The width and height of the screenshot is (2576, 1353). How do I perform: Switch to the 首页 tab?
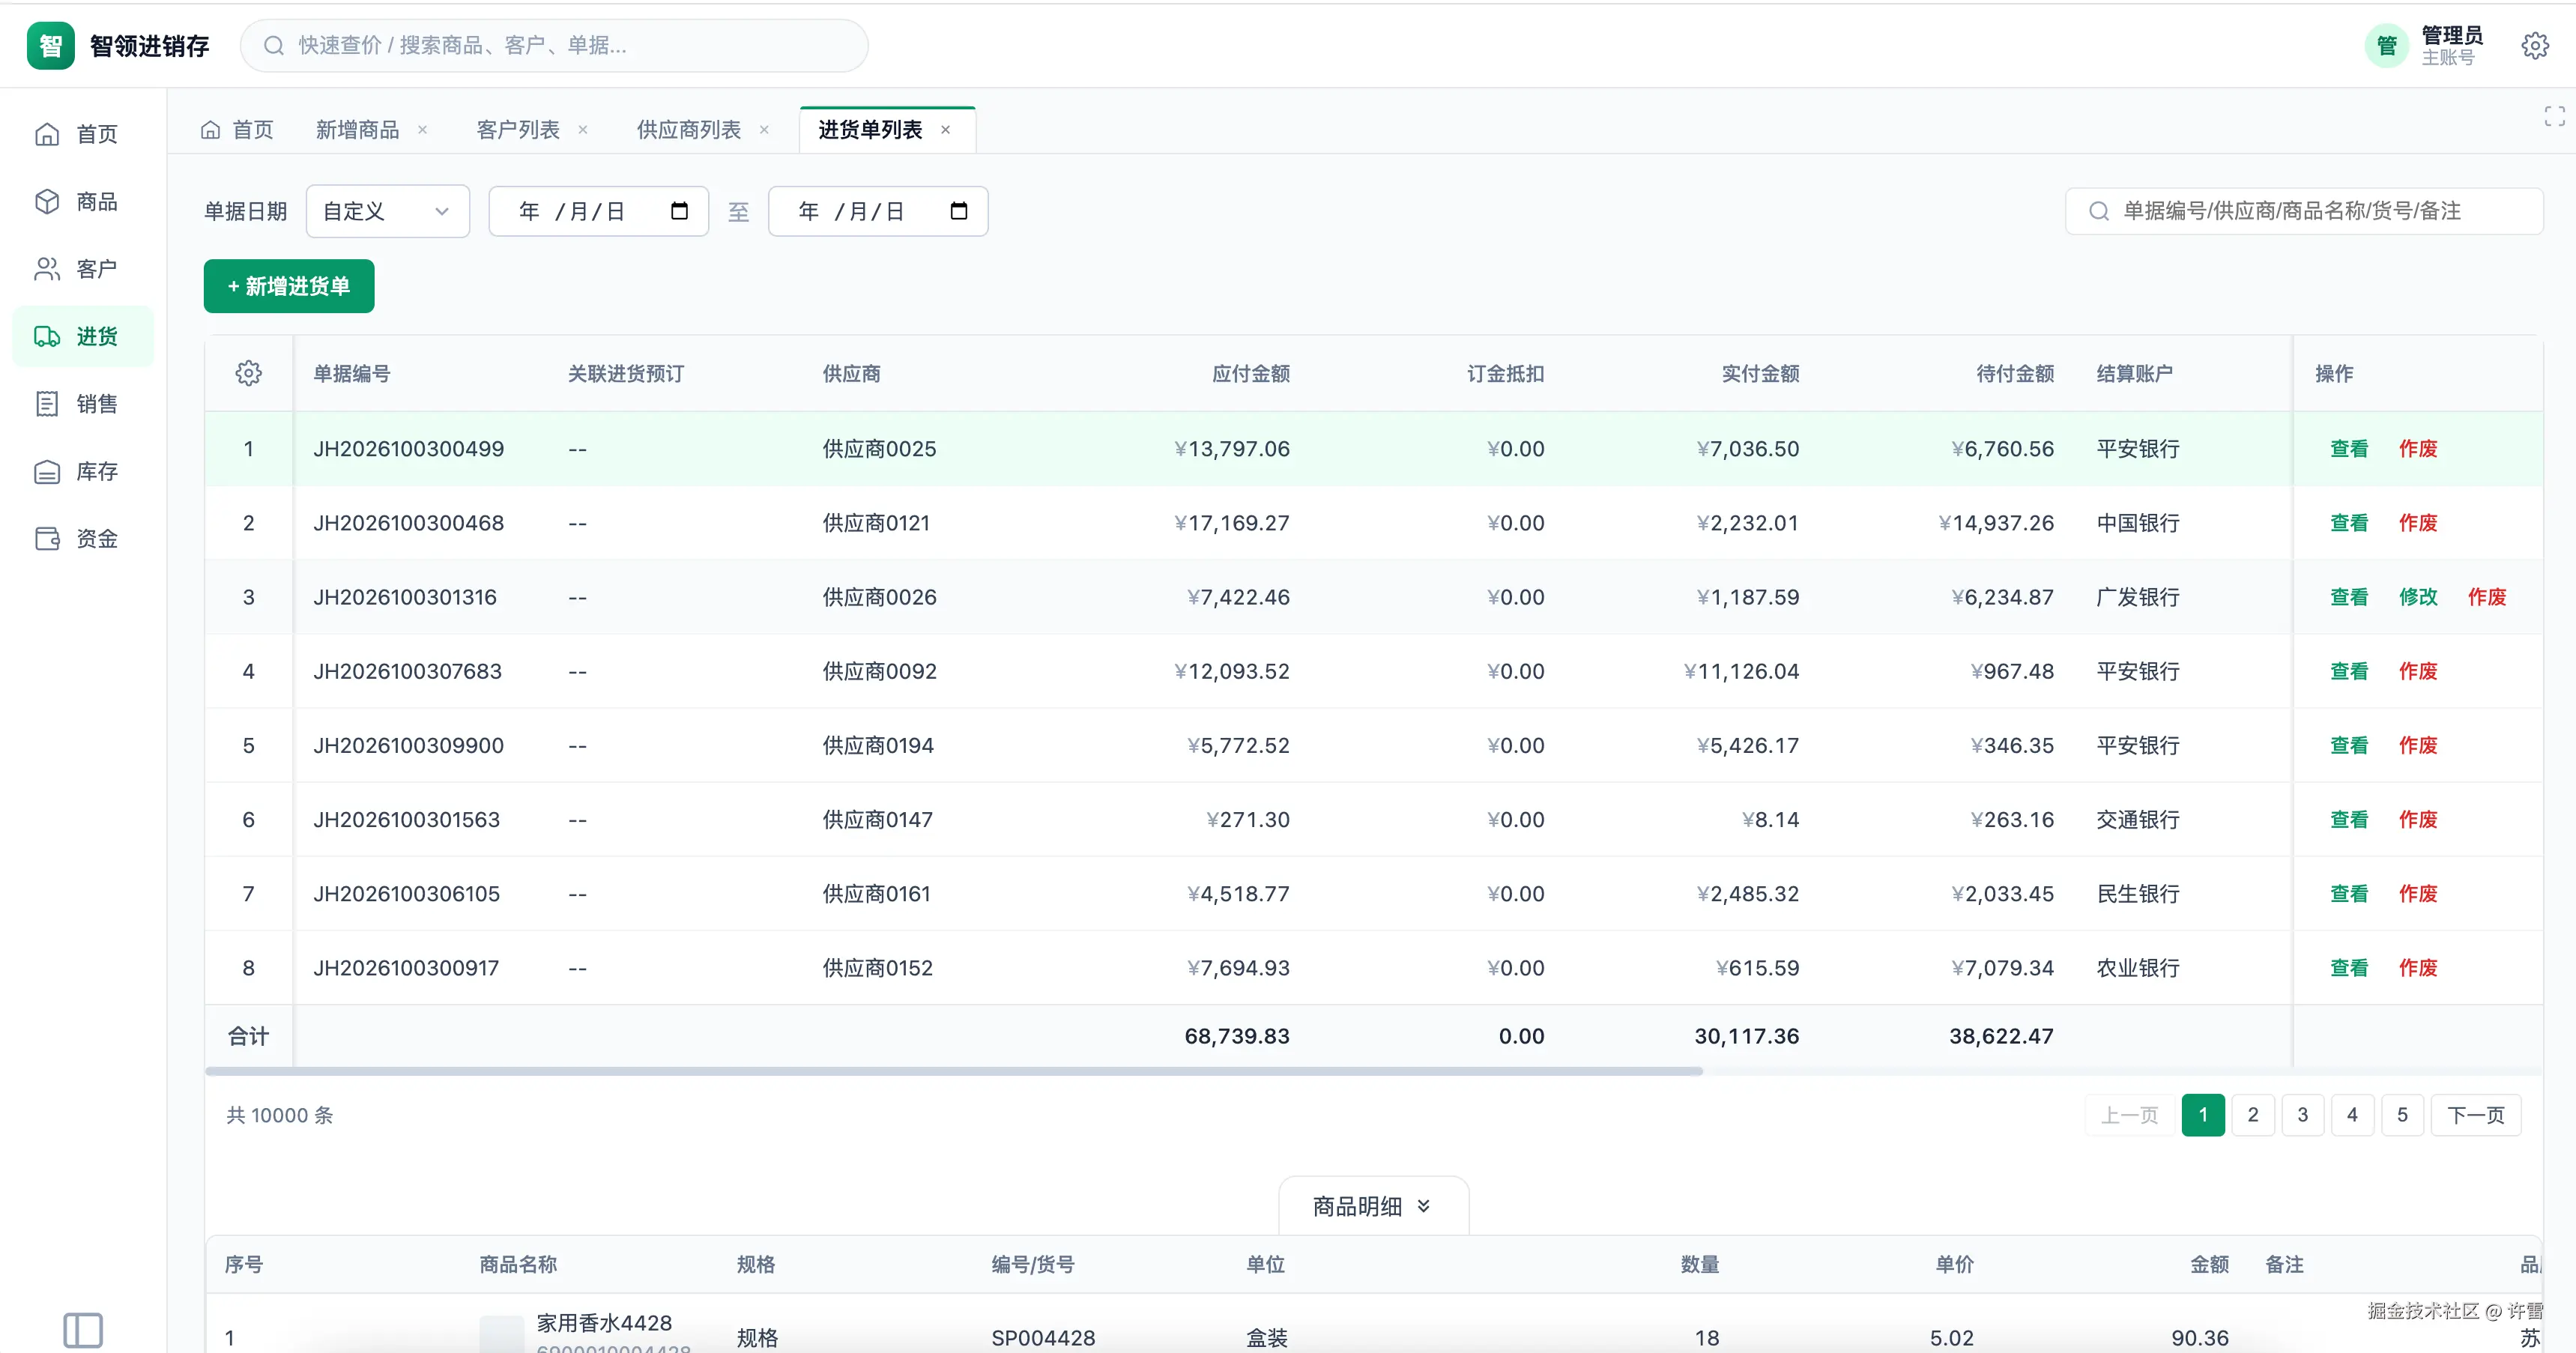click(237, 130)
